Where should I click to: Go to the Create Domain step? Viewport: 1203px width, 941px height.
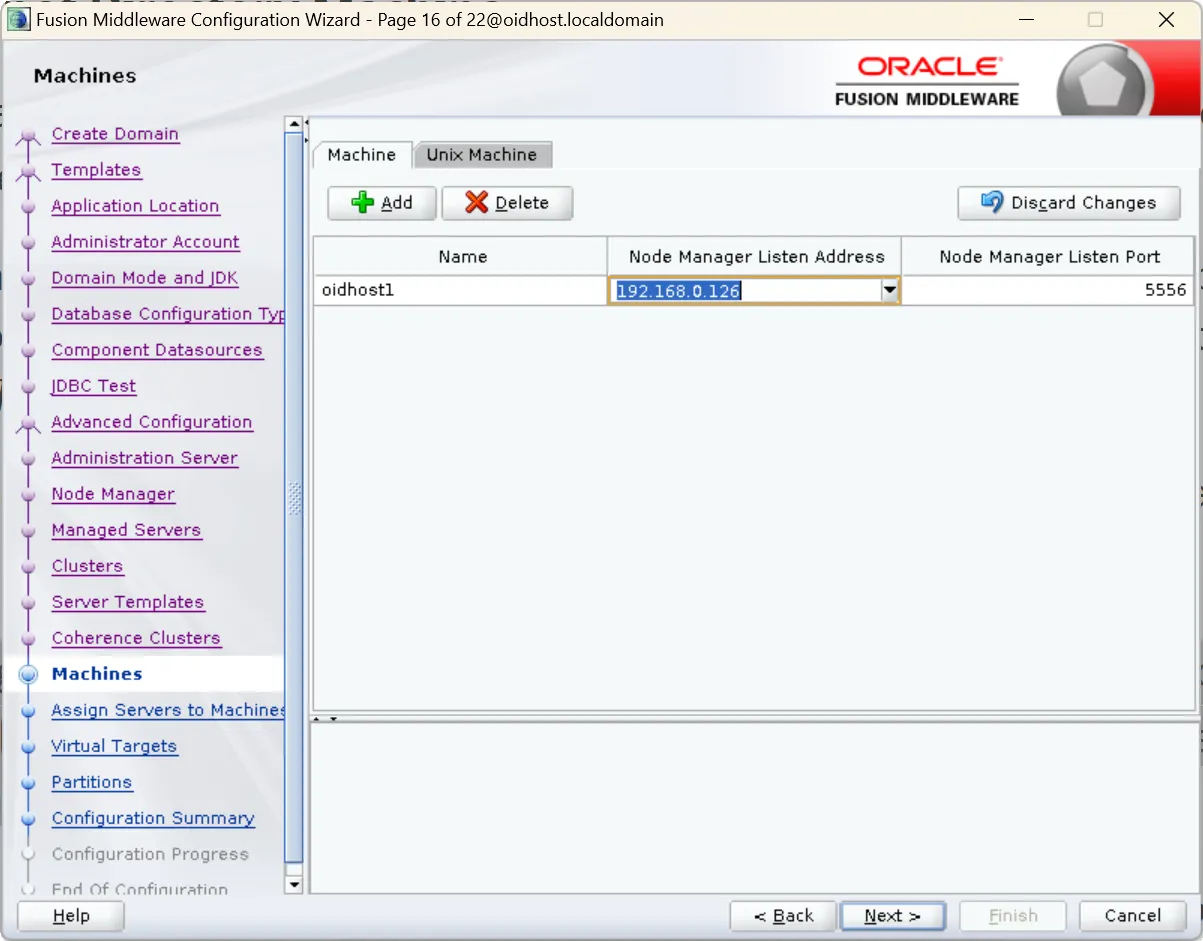[115, 134]
